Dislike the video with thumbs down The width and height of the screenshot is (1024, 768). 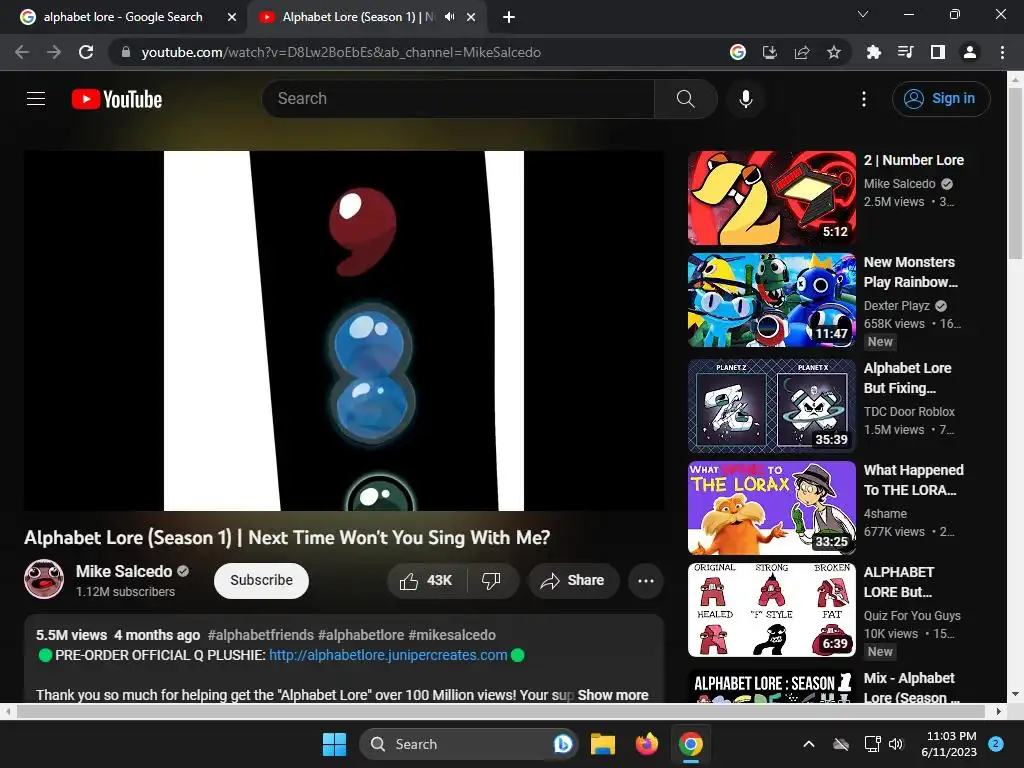pos(491,581)
